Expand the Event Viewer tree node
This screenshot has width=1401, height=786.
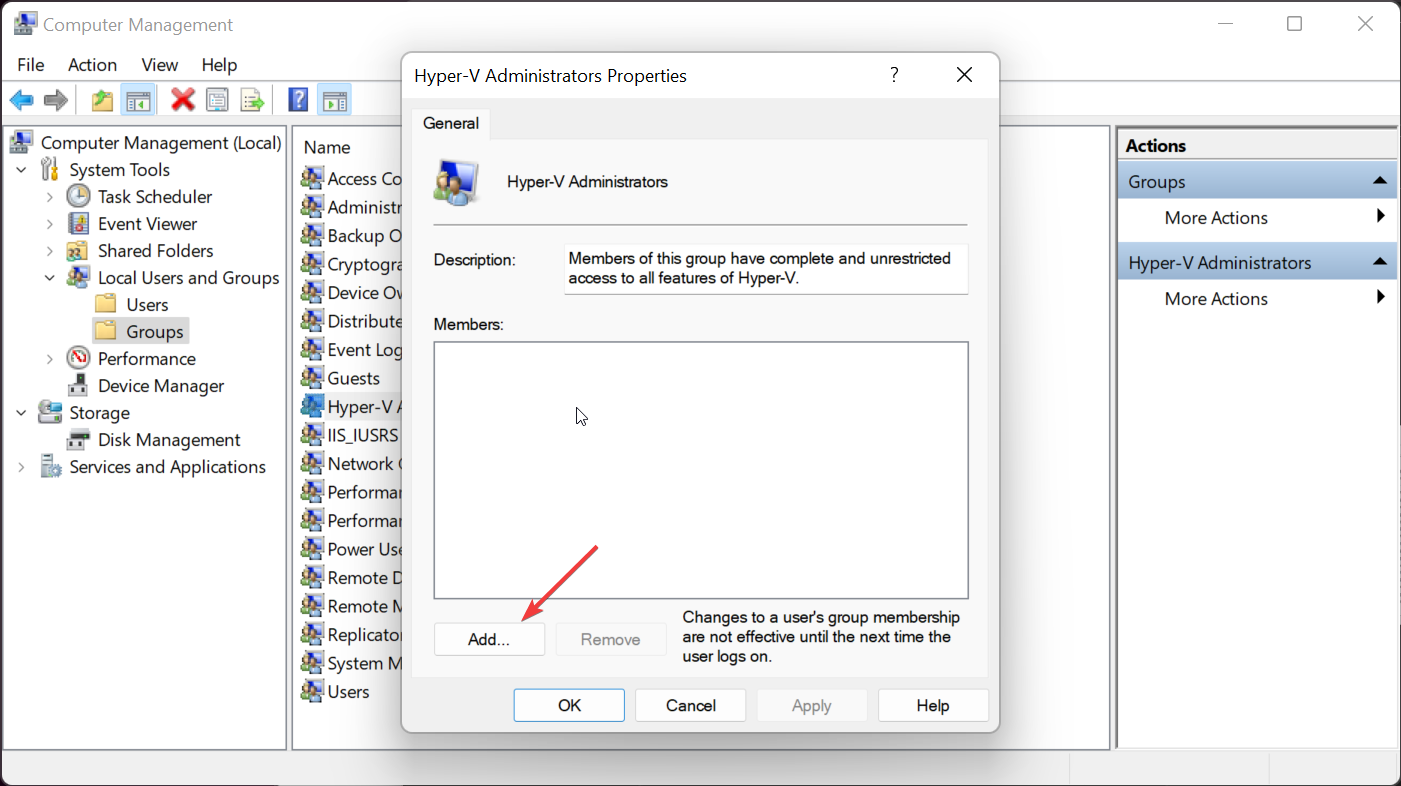pos(50,224)
